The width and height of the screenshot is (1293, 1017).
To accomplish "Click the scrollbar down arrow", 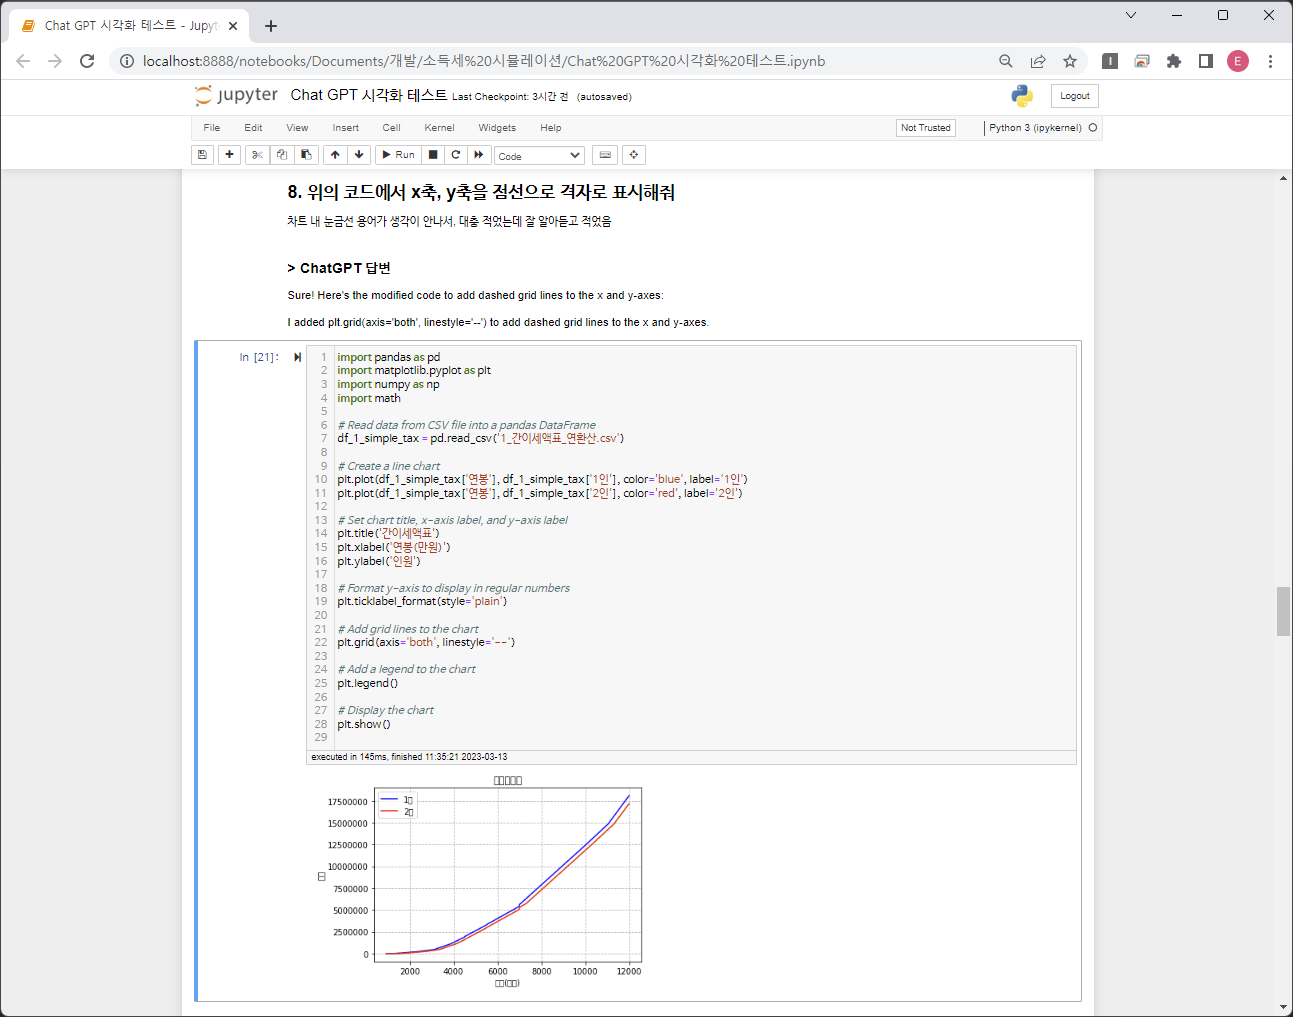I will click(x=1283, y=1007).
